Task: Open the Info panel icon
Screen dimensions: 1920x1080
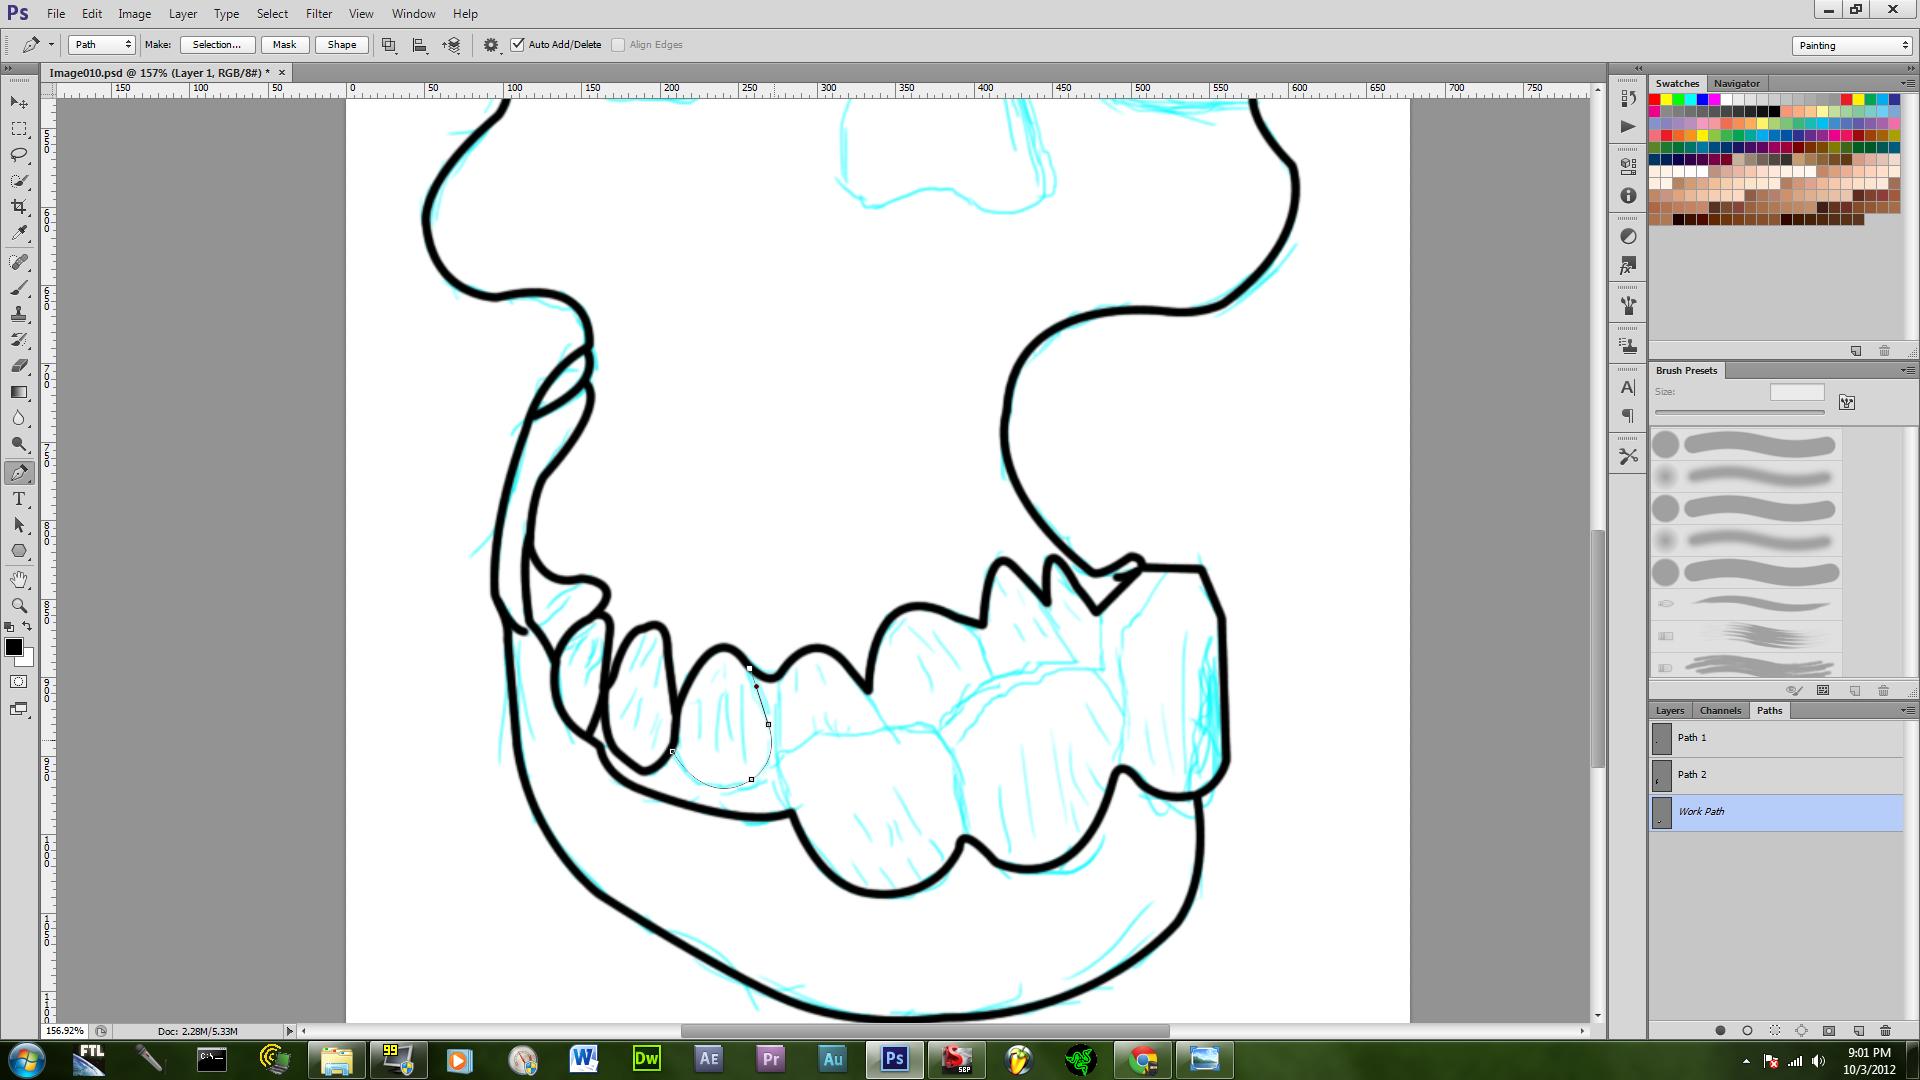Action: [1628, 196]
